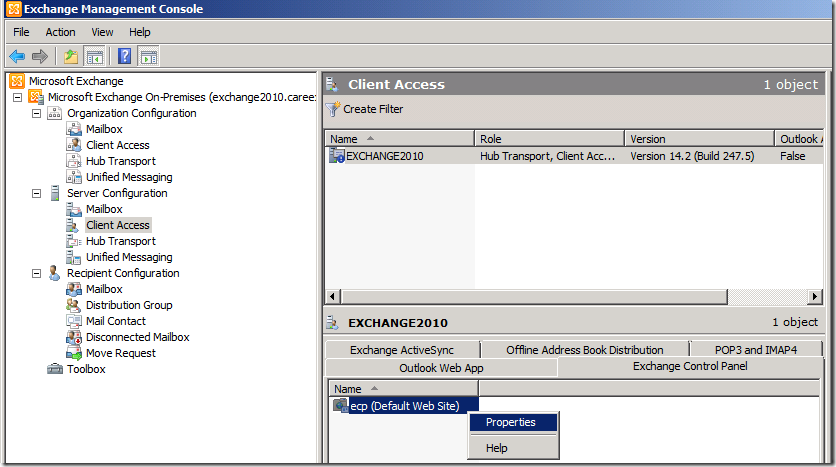Sort servers by Version column header
Viewport: 836px width, 467px height.
[700, 139]
